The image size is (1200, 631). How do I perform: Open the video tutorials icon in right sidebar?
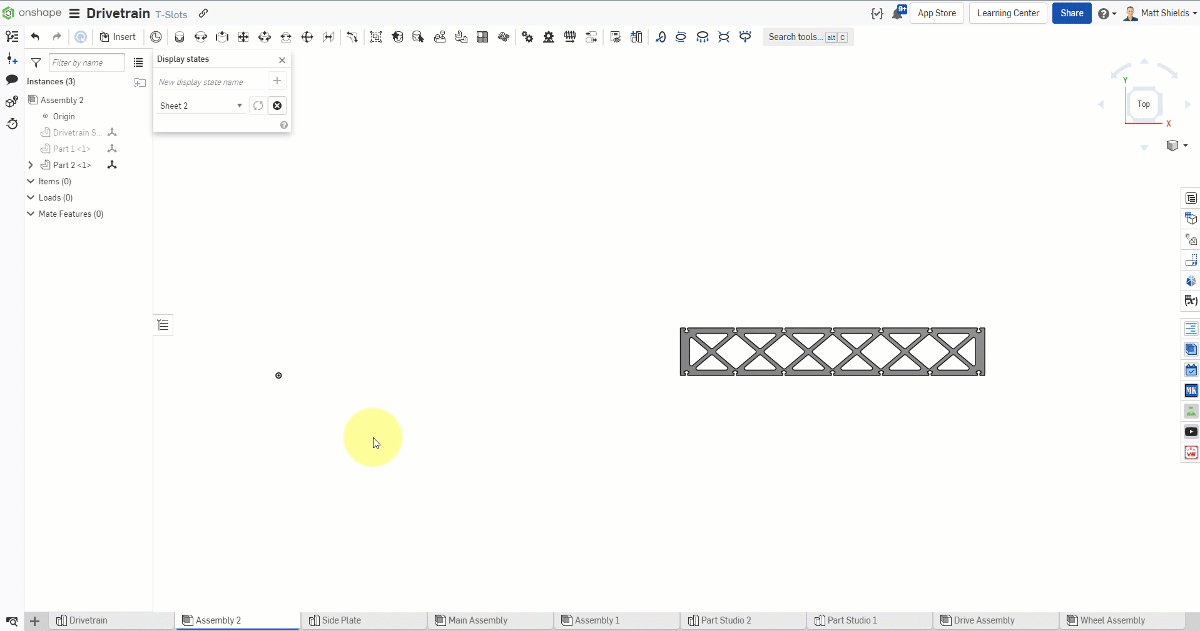tap(1190, 431)
